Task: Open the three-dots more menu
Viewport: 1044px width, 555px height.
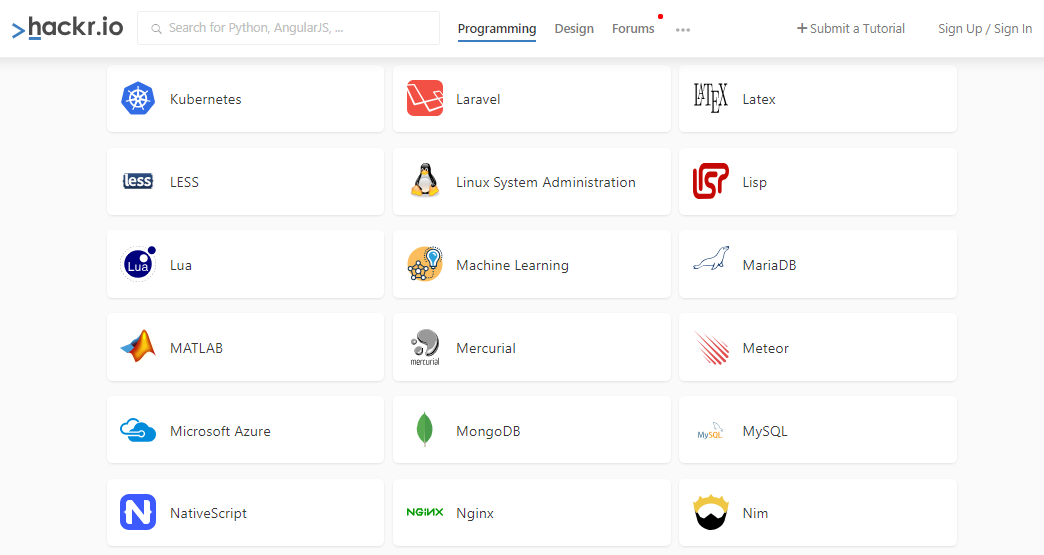Action: 682,29
